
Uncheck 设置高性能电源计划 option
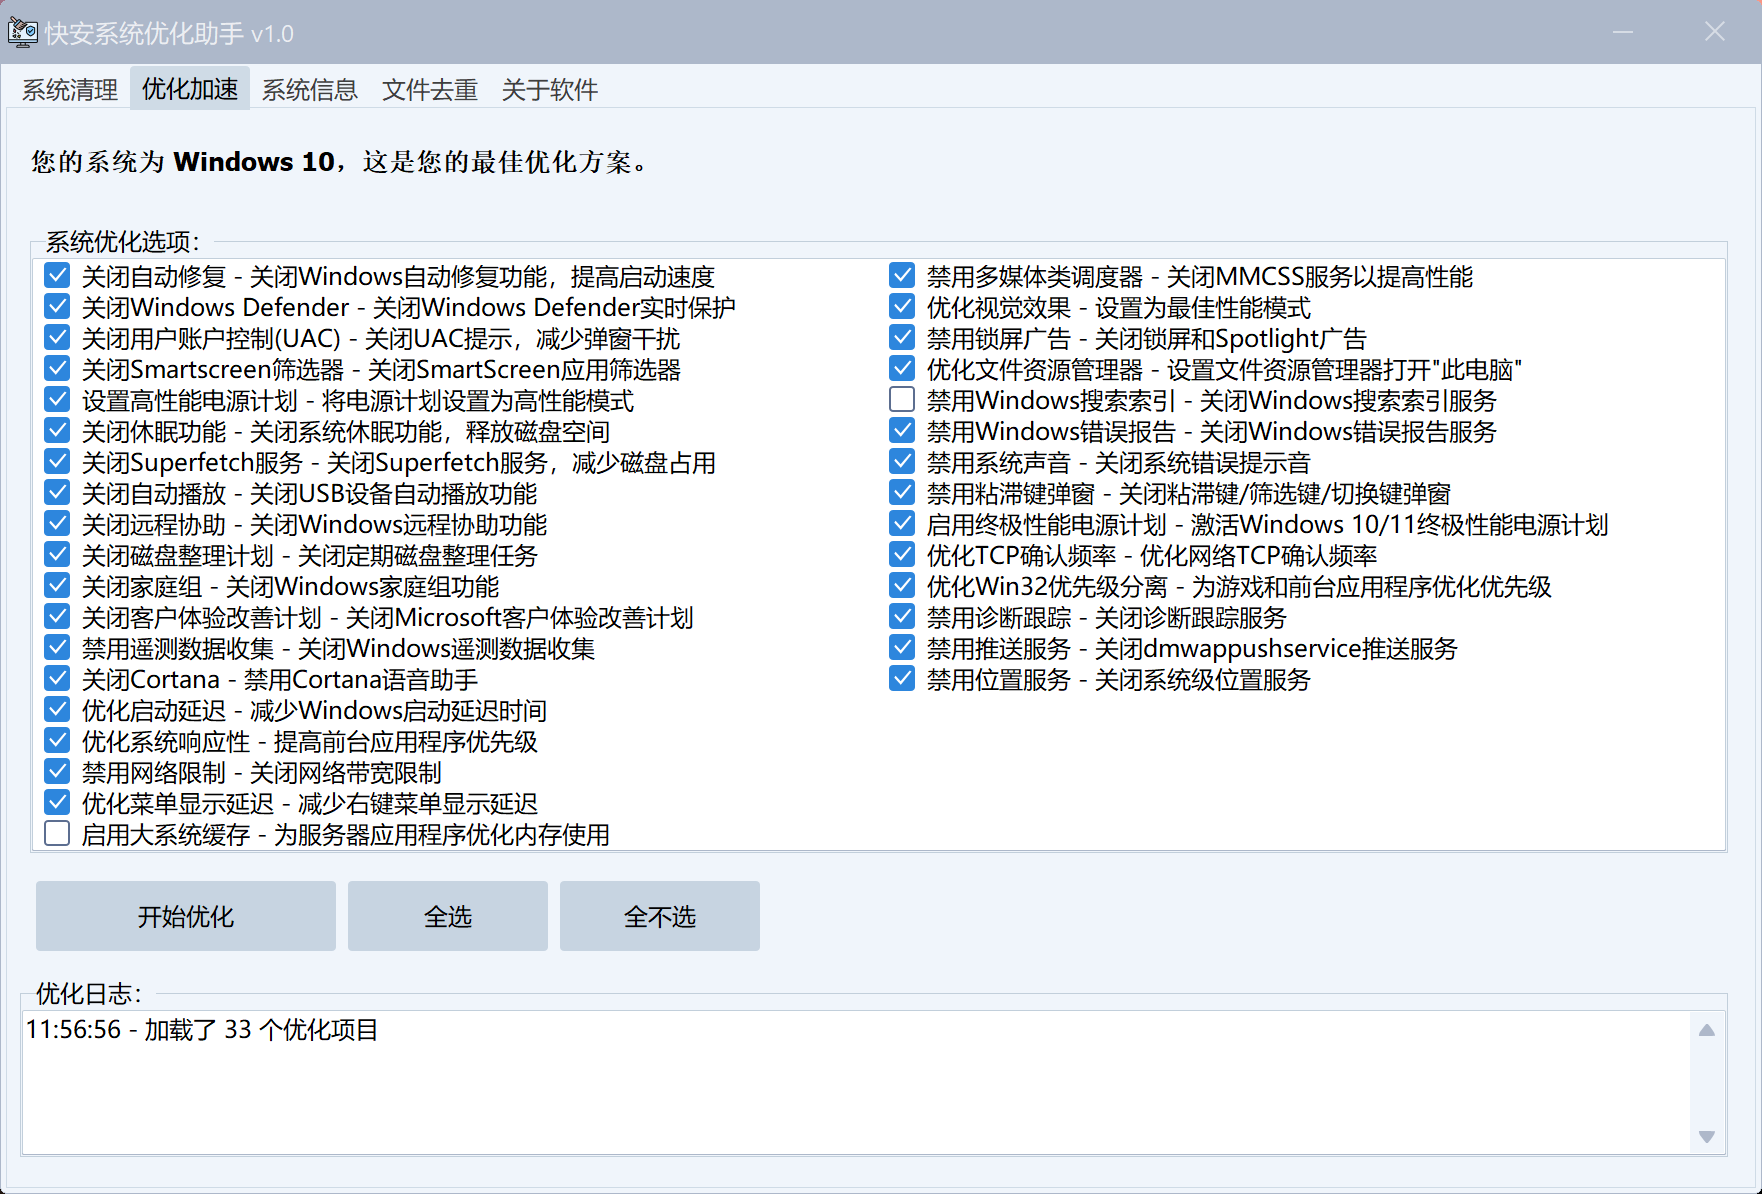click(58, 400)
